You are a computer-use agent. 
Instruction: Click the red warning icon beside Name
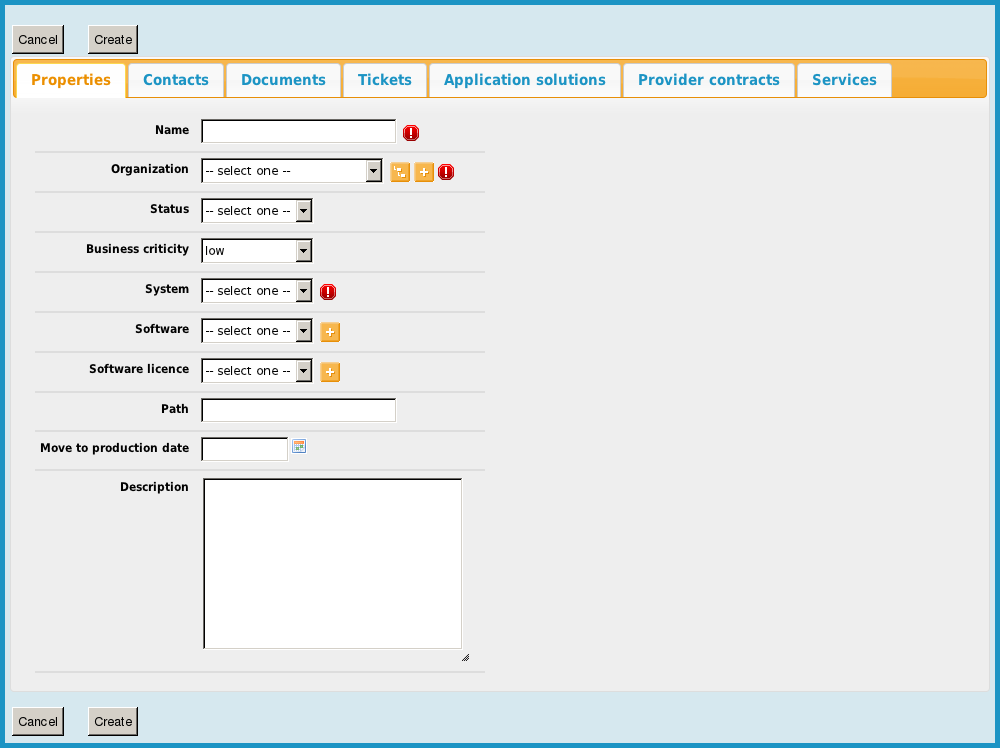click(x=411, y=133)
